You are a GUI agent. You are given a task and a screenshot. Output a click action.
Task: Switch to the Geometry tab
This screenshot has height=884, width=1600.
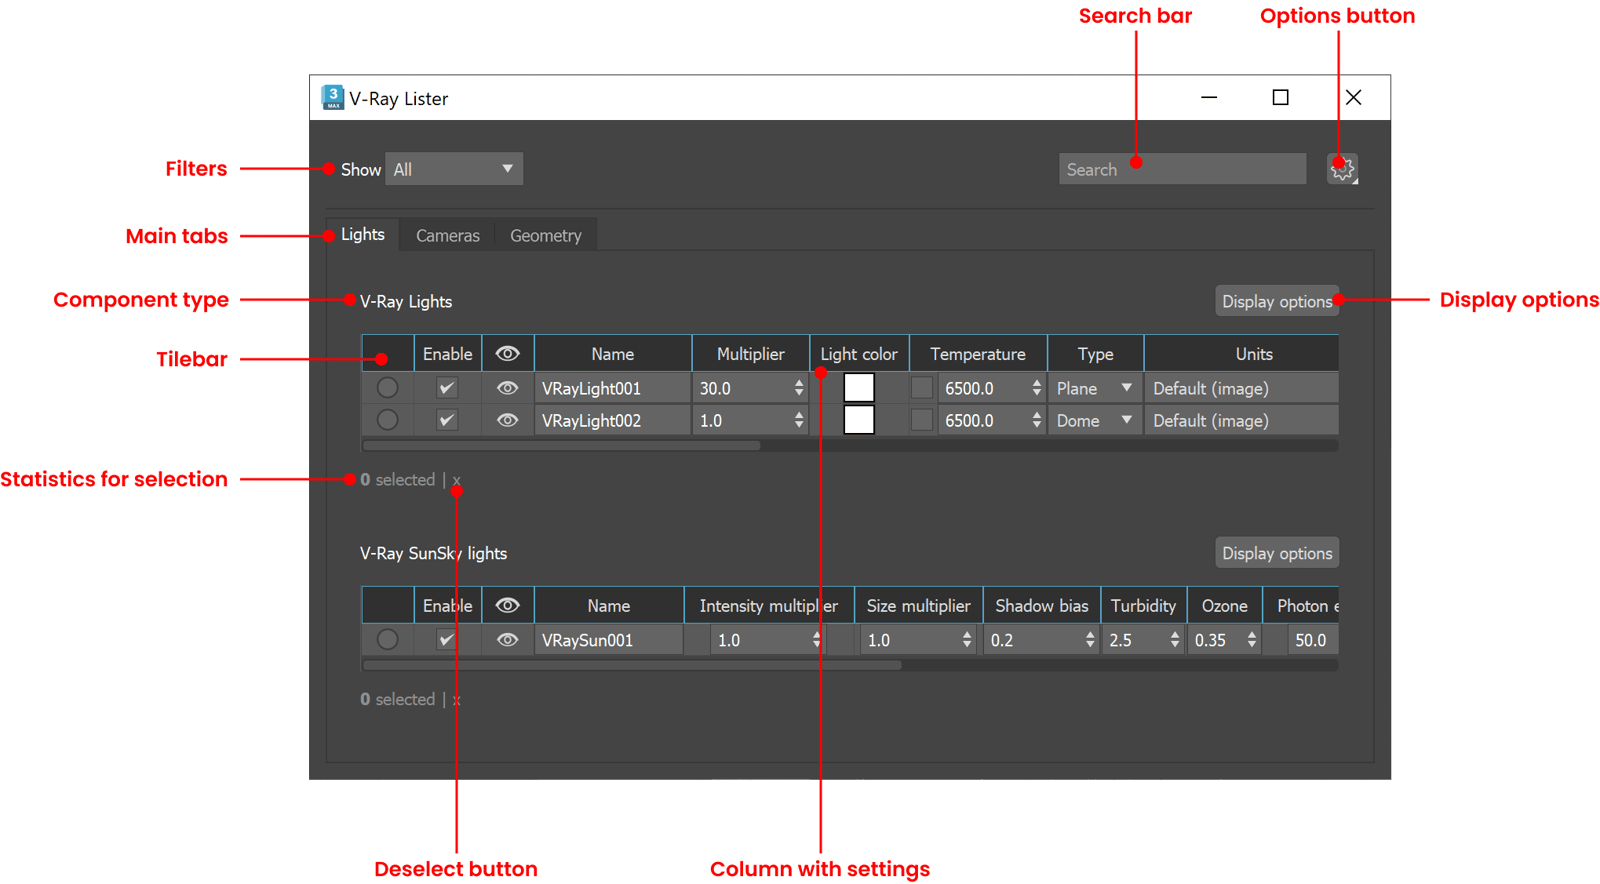pos(546,235)
